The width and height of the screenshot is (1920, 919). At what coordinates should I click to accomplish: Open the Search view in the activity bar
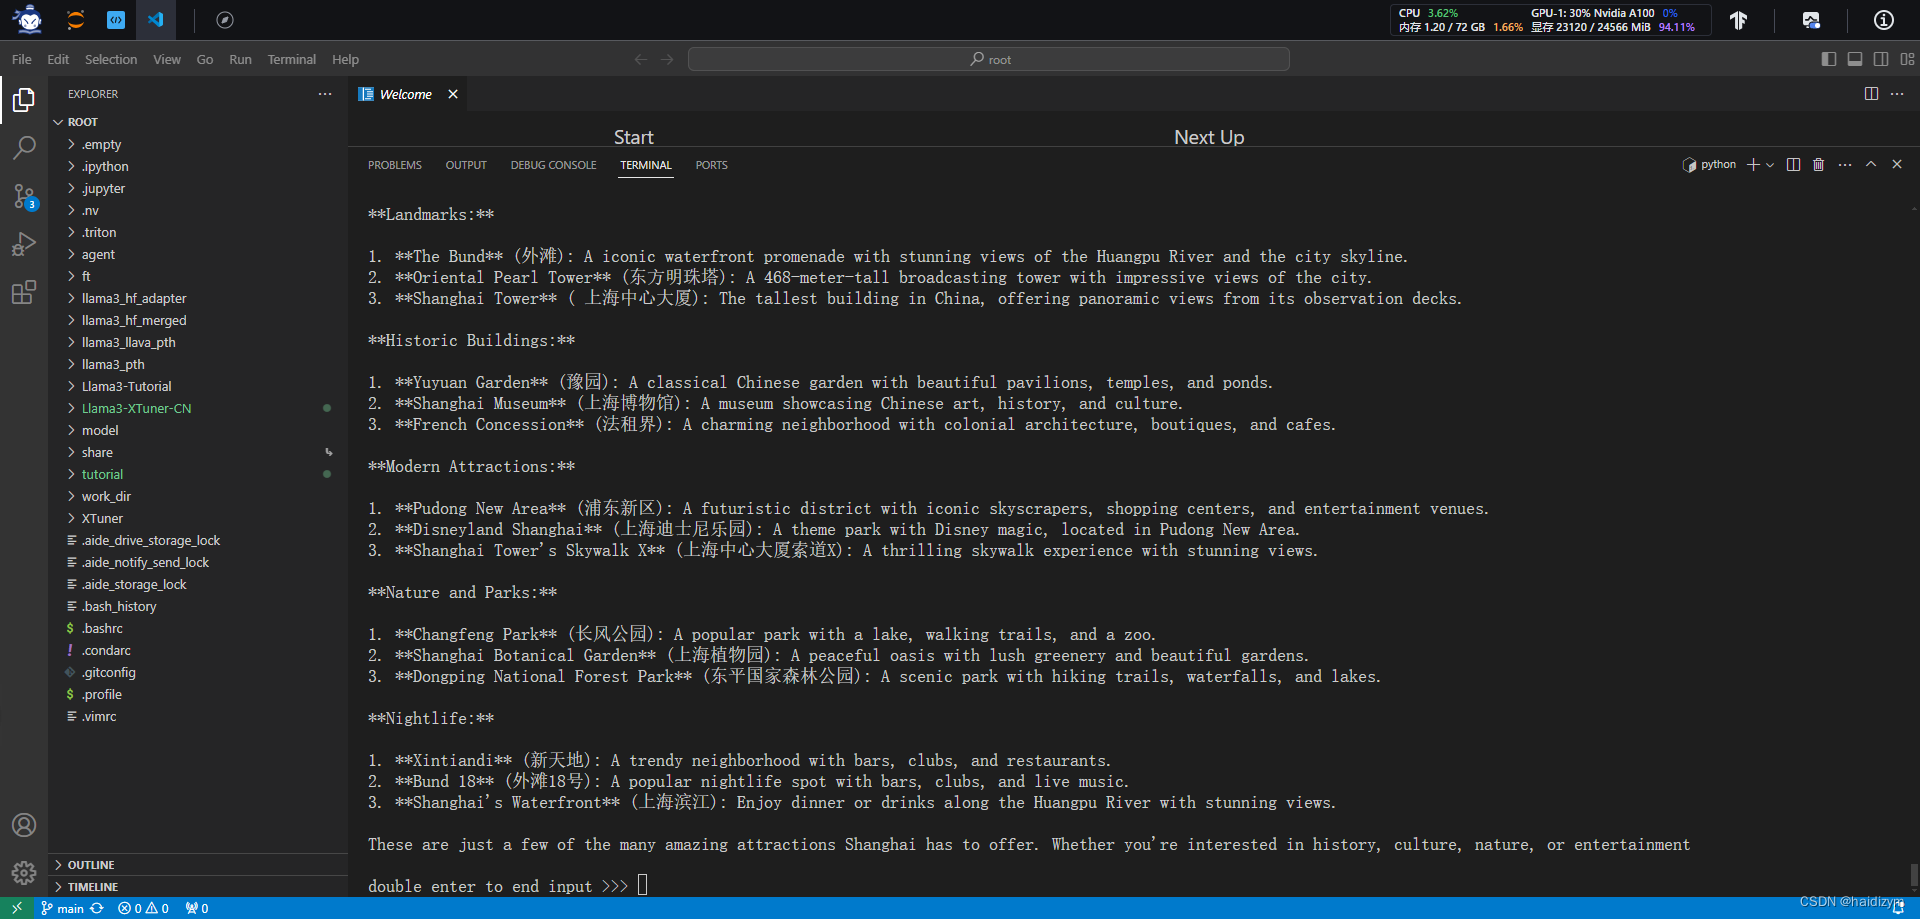(24, 148)
